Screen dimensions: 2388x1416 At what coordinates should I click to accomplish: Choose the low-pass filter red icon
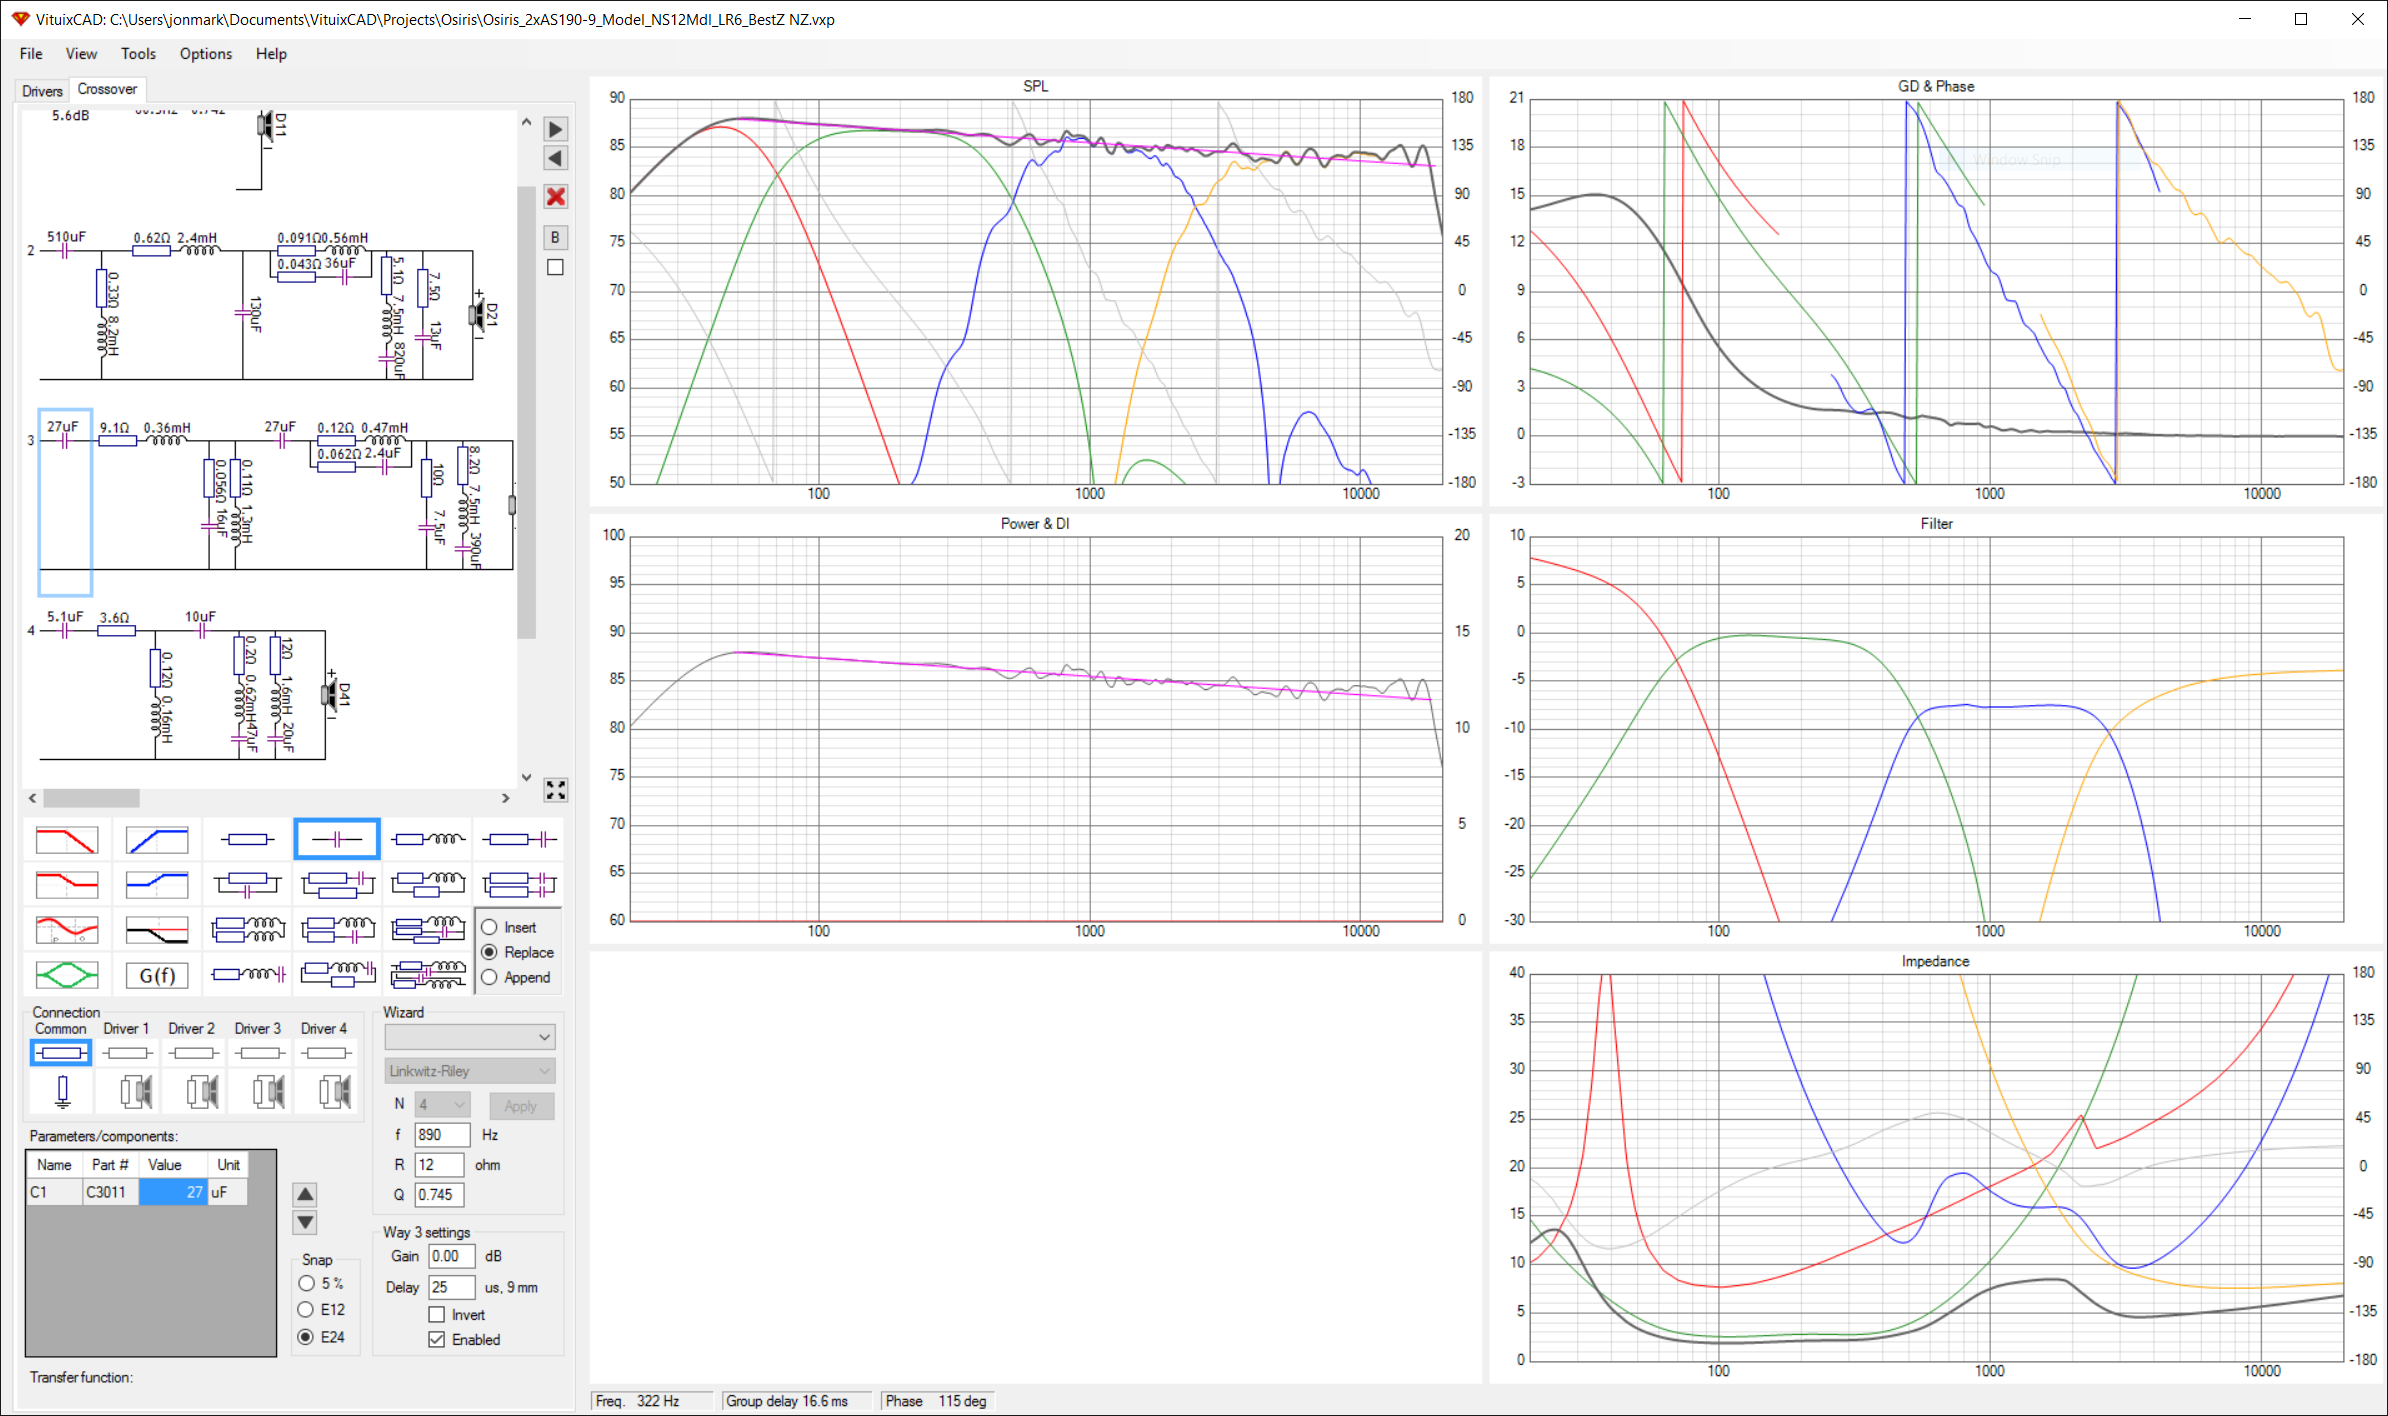(67, 840)
